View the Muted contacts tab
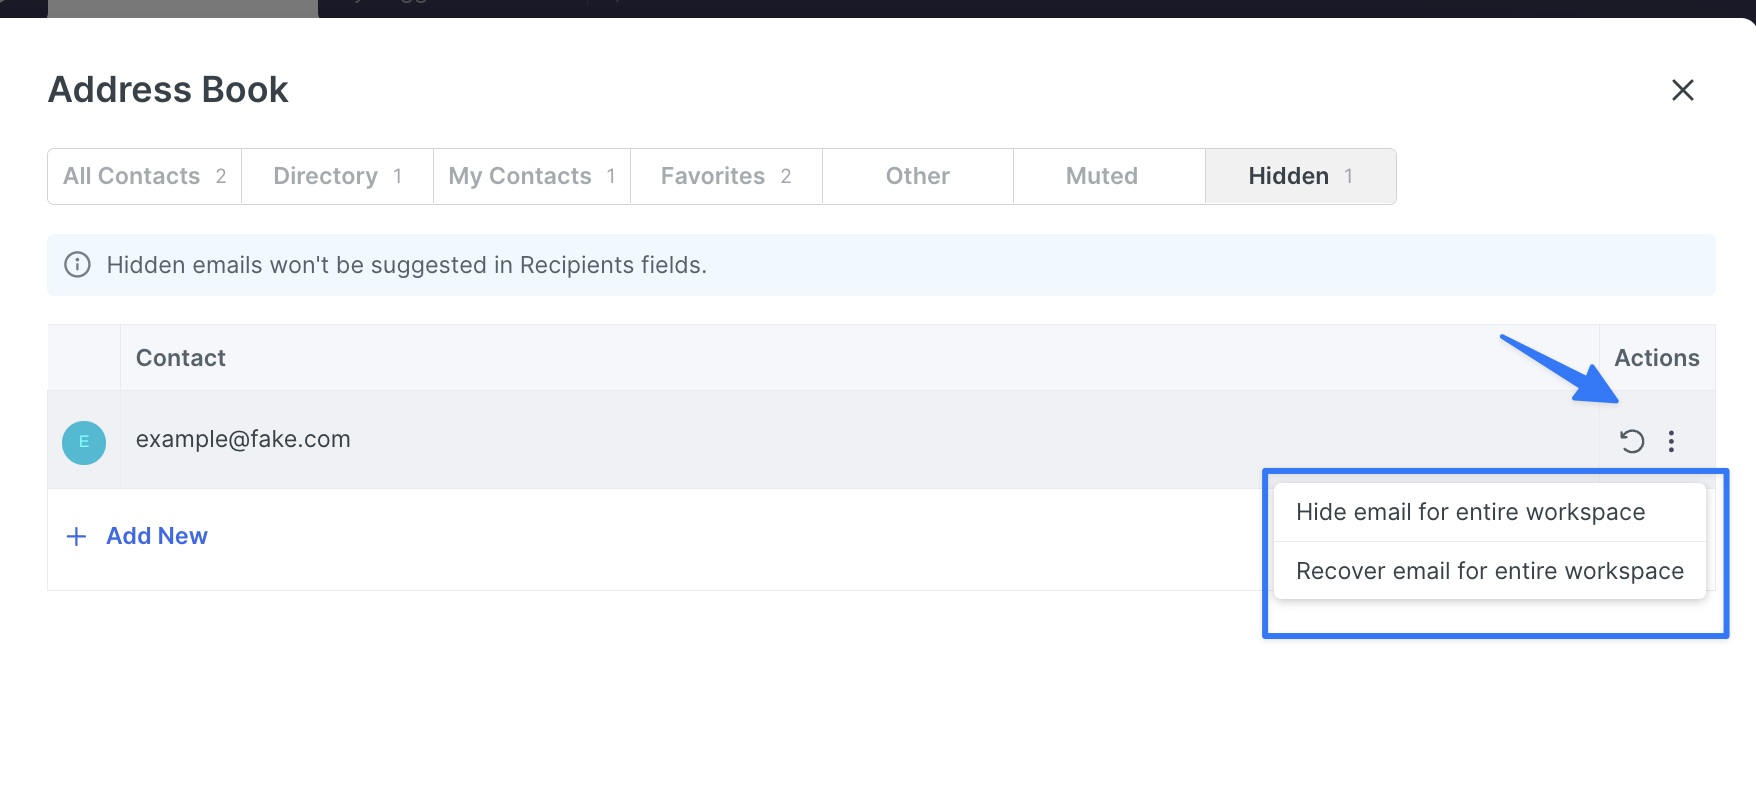The image size is (1756, 802). coord(1101,176)
